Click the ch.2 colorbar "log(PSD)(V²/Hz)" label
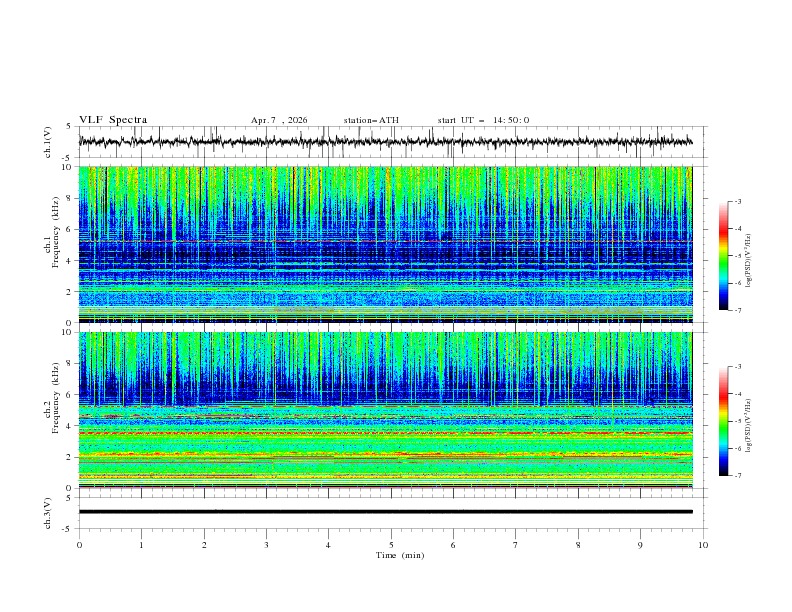 coord(749,426)
